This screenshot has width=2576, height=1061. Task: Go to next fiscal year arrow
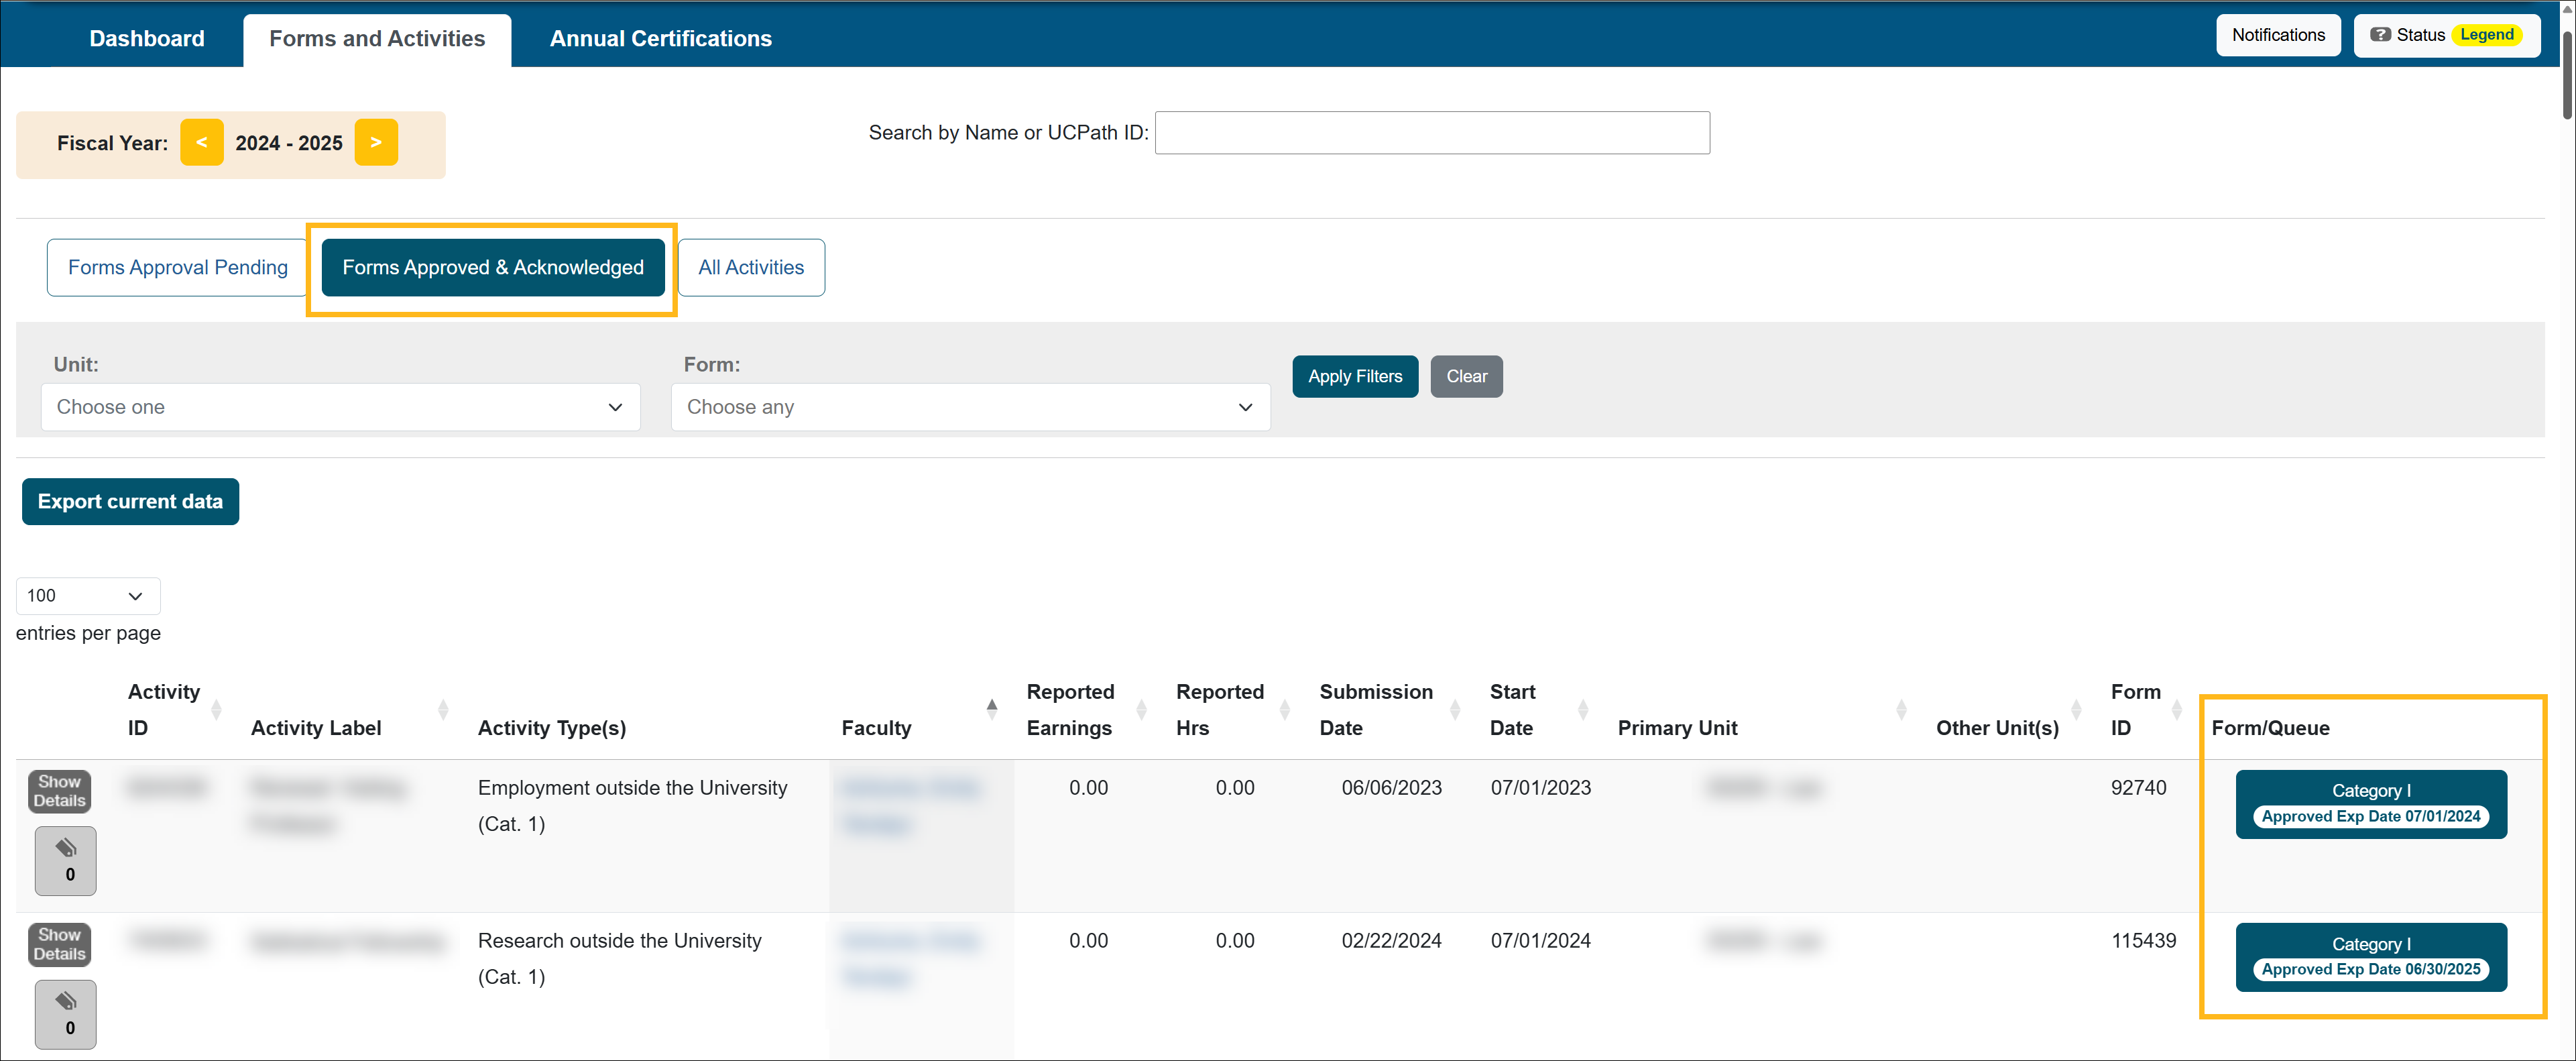coord(376,142)
